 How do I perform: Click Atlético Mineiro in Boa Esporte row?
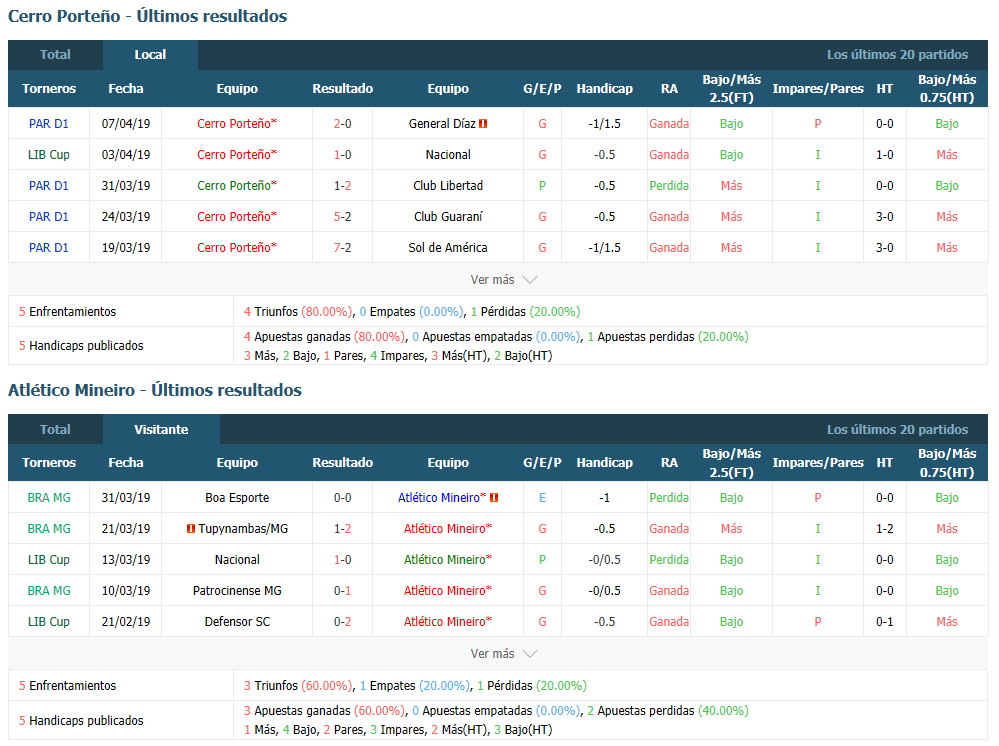(x=442, y=498)
